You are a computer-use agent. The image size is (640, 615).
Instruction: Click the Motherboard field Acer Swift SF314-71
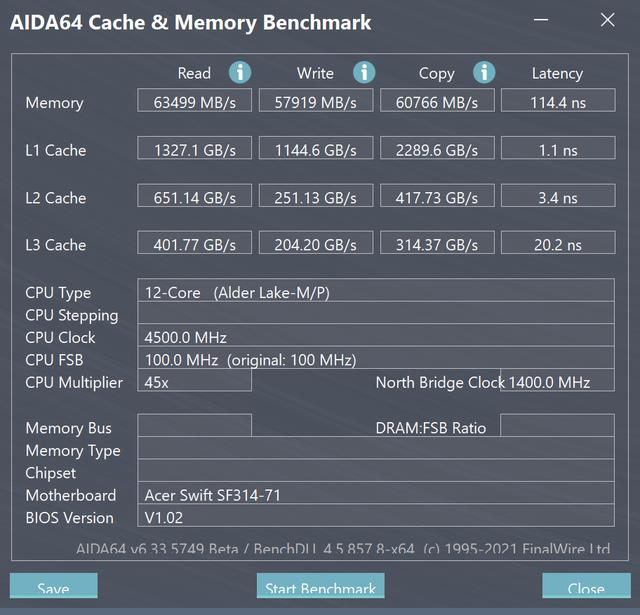[377, 495]
